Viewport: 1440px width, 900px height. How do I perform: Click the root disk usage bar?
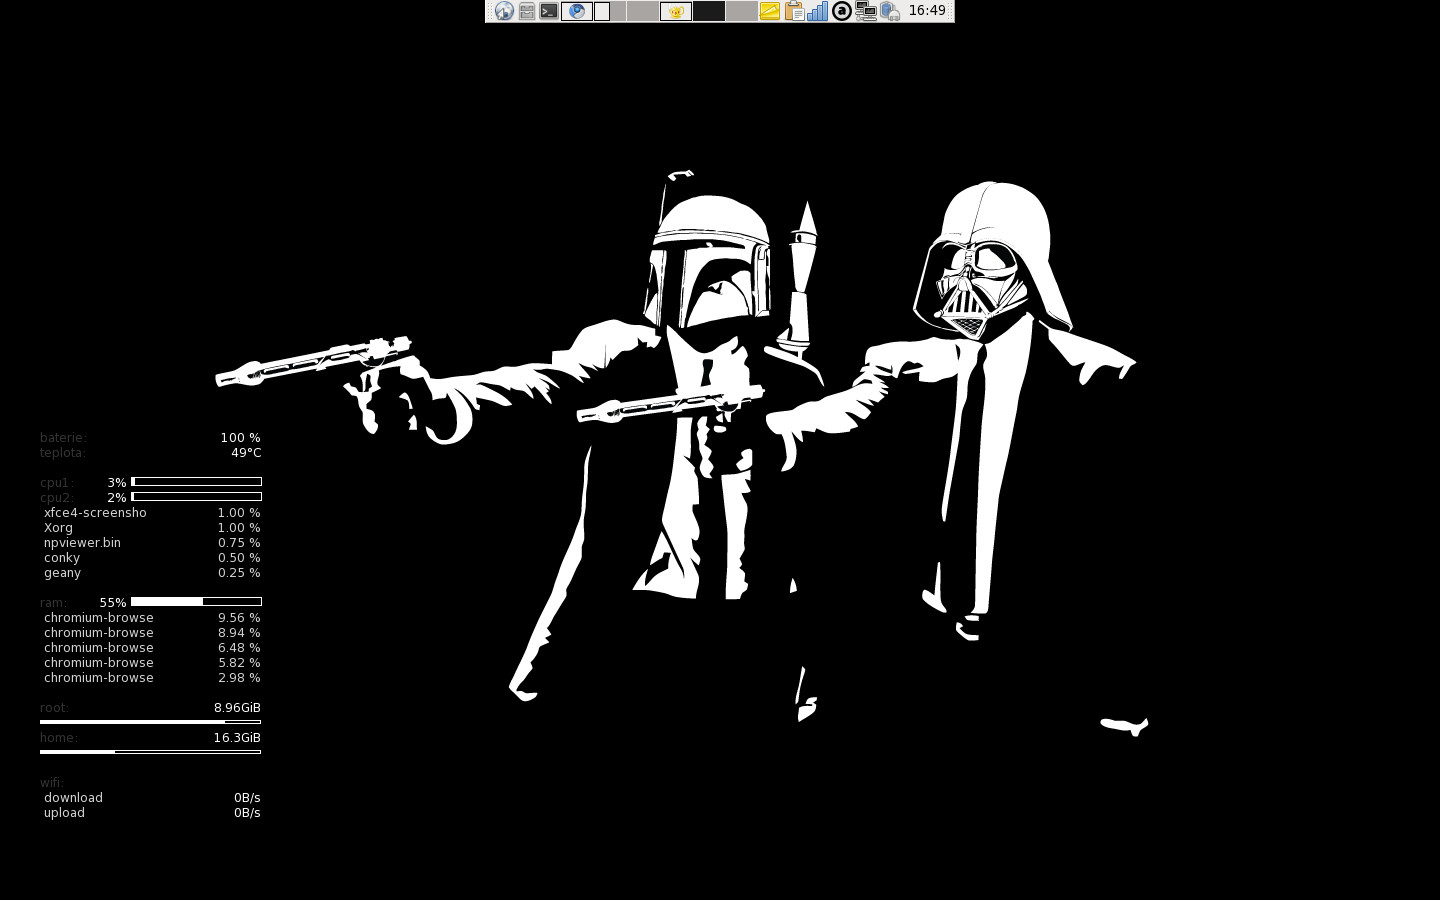pos(150,721)
